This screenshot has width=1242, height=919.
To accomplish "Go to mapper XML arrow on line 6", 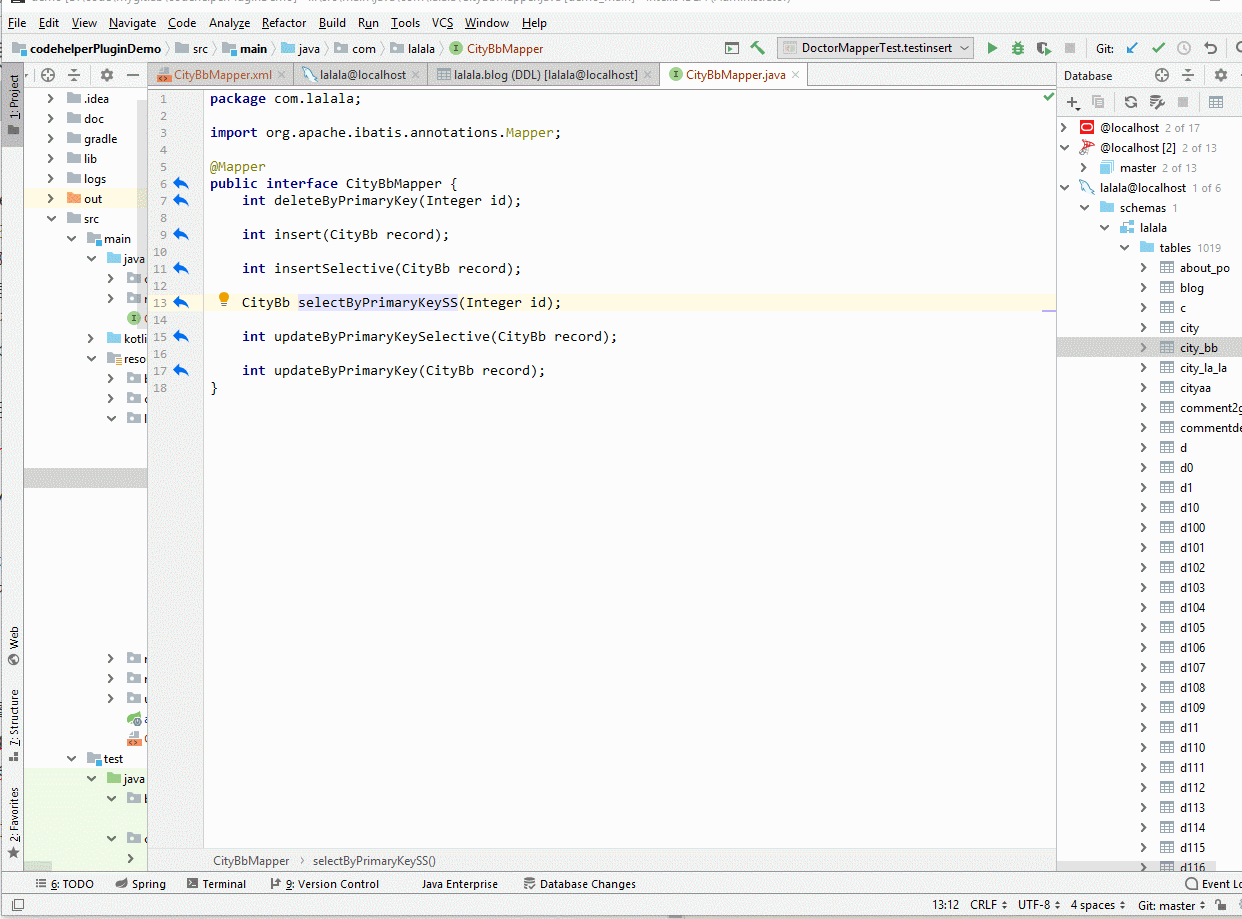I will click(181, 184).
